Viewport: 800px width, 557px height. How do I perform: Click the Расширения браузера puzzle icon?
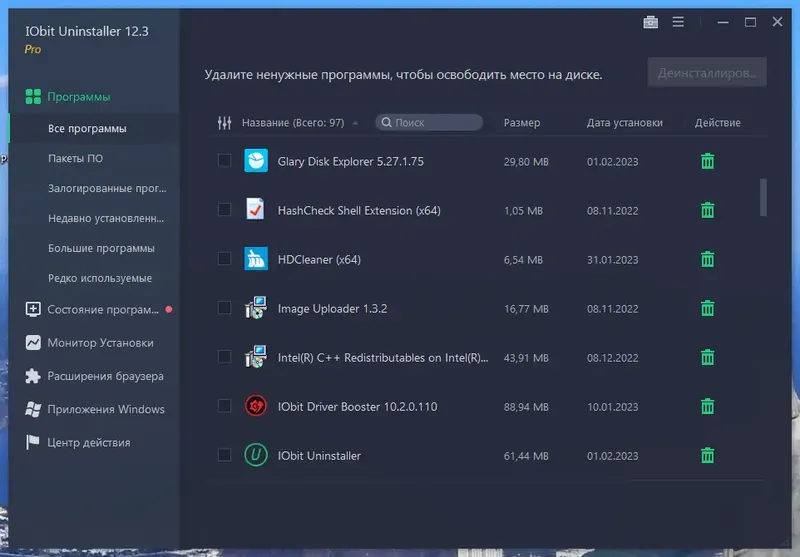(33, 376)
